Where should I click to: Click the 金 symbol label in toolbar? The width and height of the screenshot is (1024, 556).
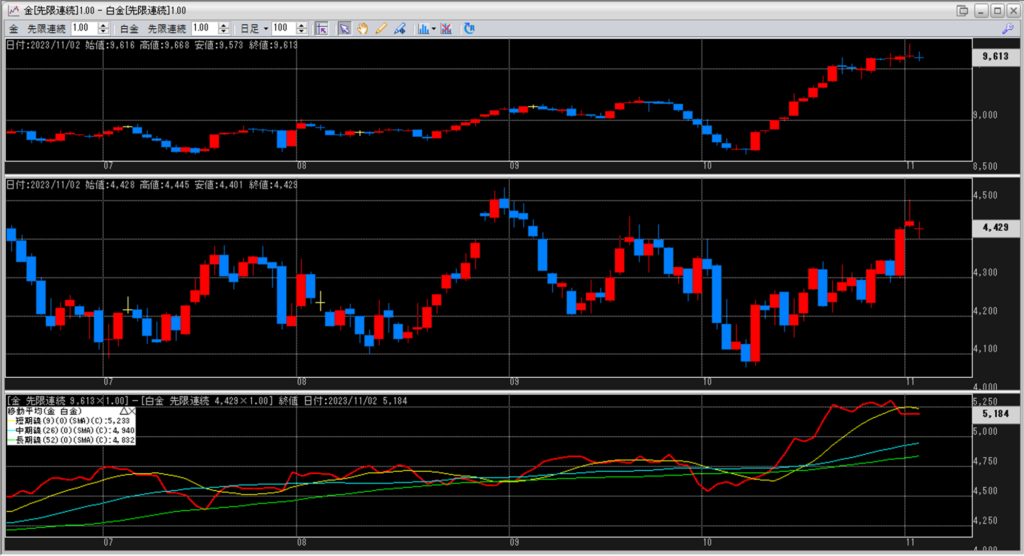coord(13,28)
